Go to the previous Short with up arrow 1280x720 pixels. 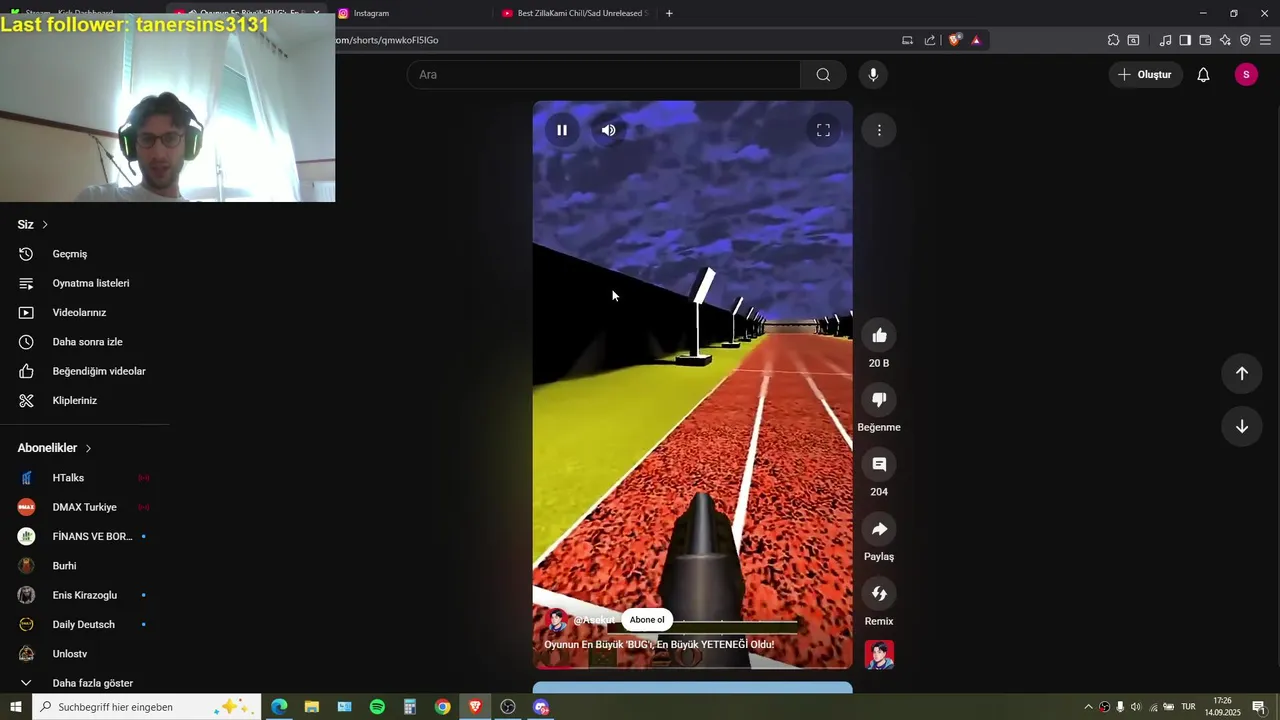point(1241,373)
